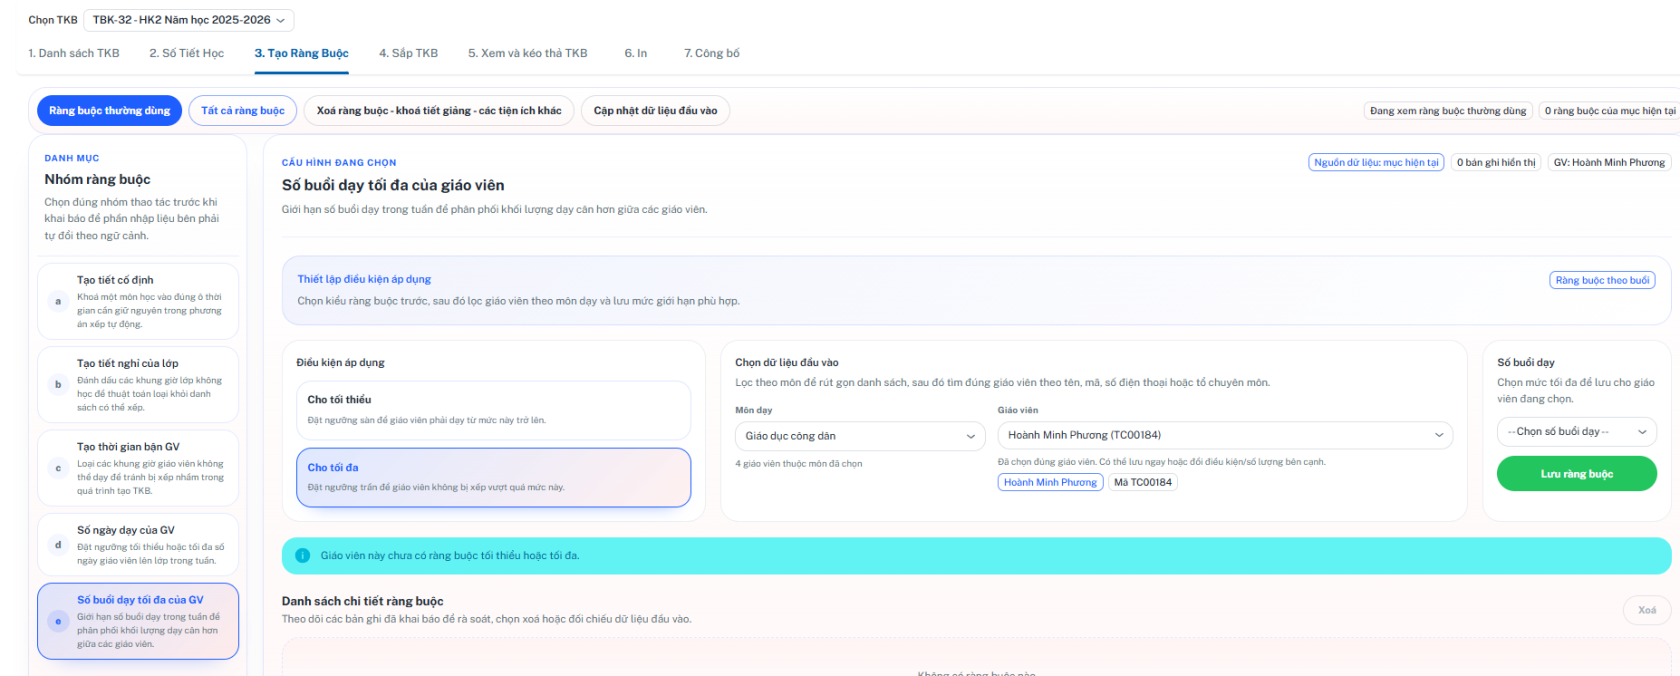Open the Chọn TKB dropdown TBK-32
This screenshot has width=1680, height=676.
(188, 20)
